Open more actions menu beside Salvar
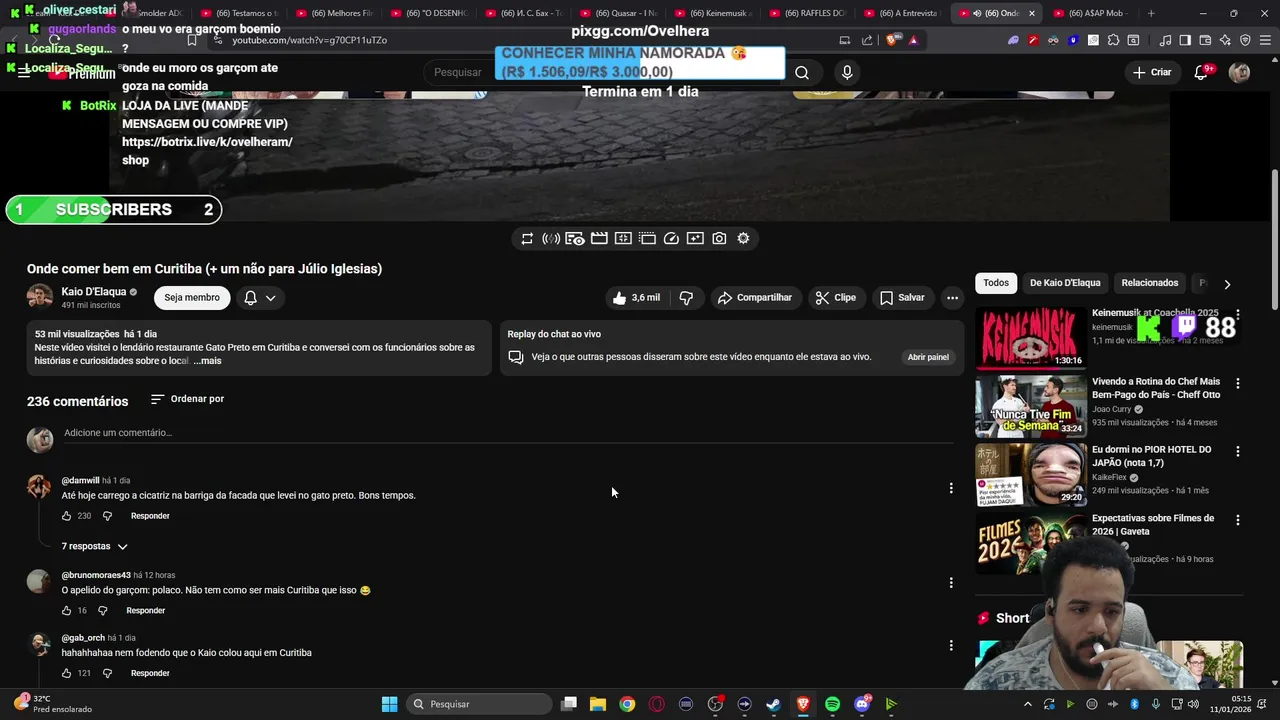The image size is (1280, 720). pyautogui.click(x=952, y=298)
